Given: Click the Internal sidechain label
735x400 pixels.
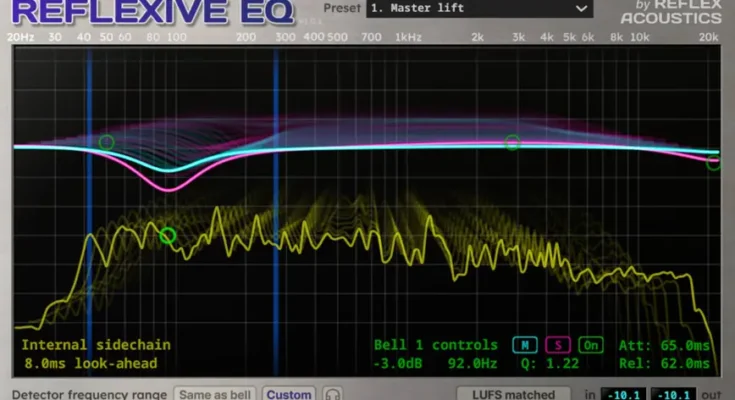Looking at the screenshot, I should click(x=96, y=345).
